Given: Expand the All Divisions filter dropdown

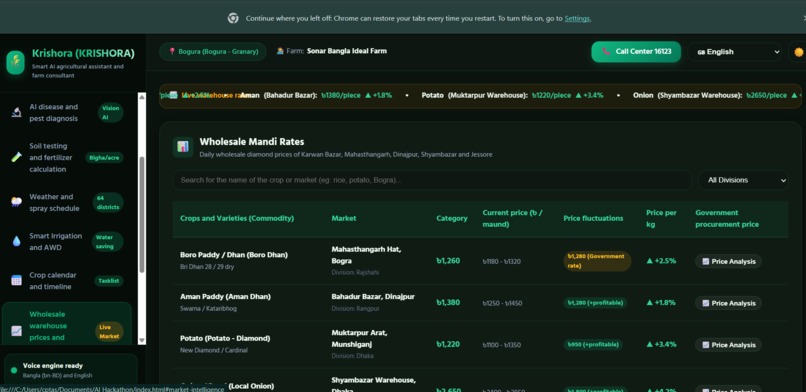Looking at the screenshot, I should click(743, 180).
